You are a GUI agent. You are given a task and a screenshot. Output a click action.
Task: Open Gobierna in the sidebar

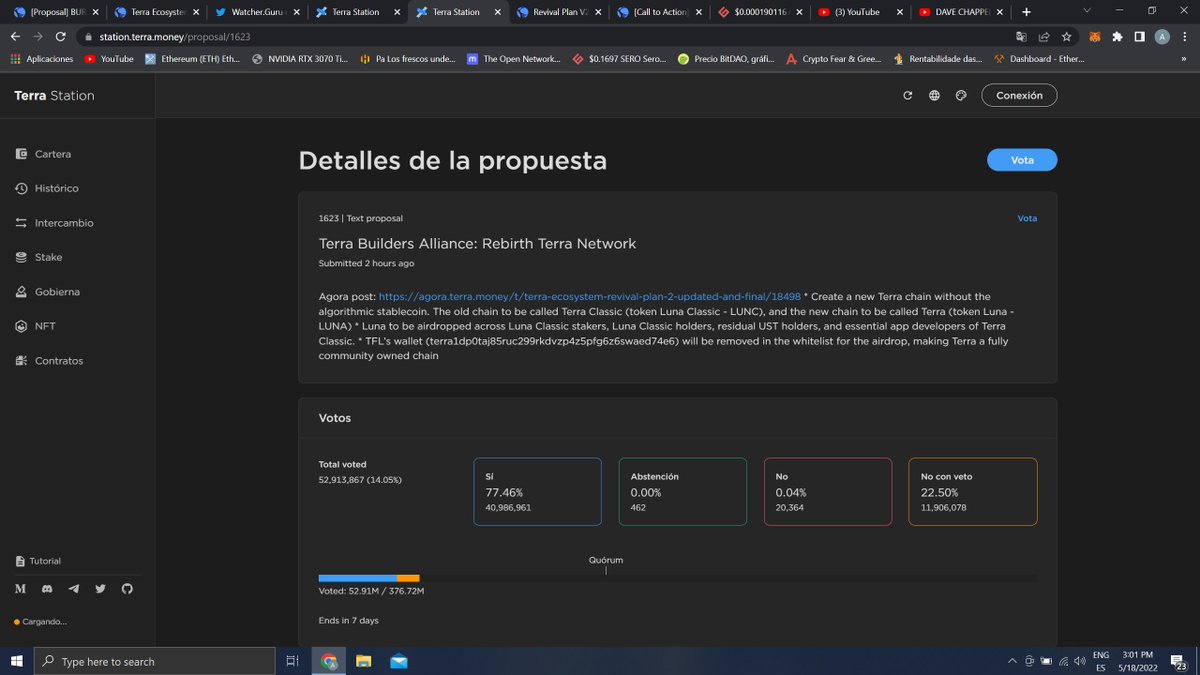pos(47,292)
